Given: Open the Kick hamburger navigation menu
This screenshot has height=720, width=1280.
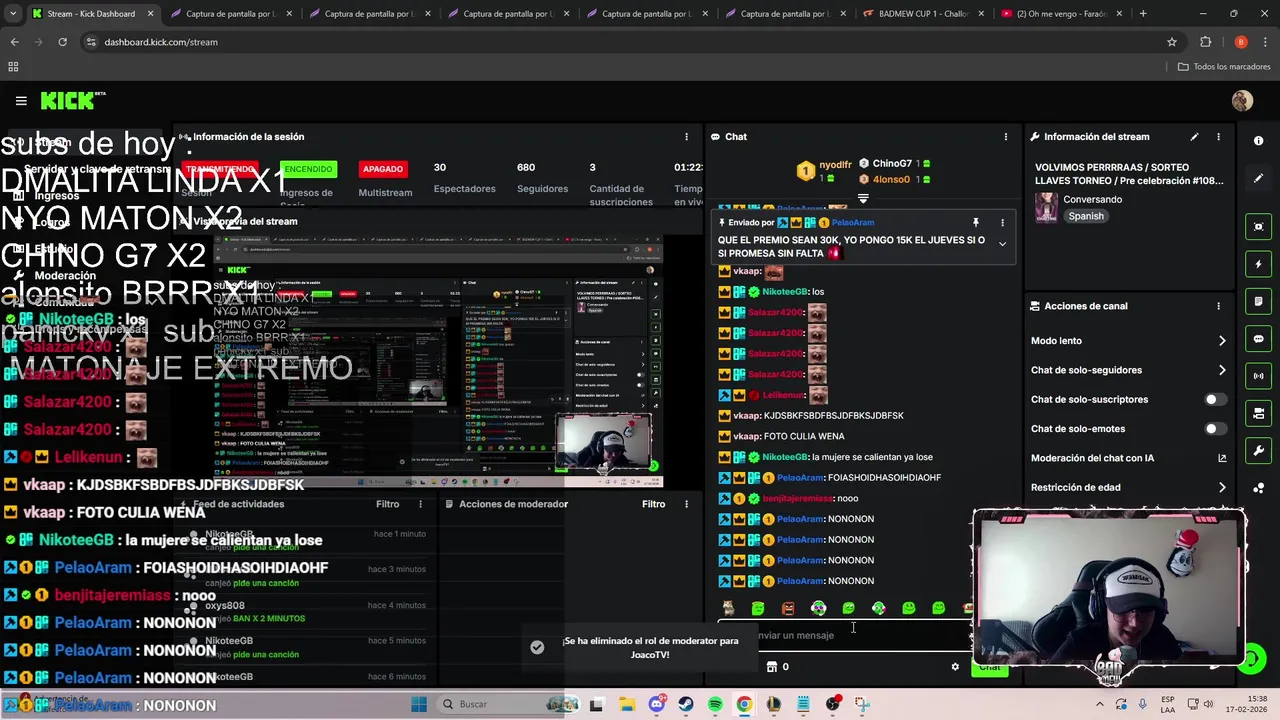Looking at the screenshot, I should (x=21, y=101).
